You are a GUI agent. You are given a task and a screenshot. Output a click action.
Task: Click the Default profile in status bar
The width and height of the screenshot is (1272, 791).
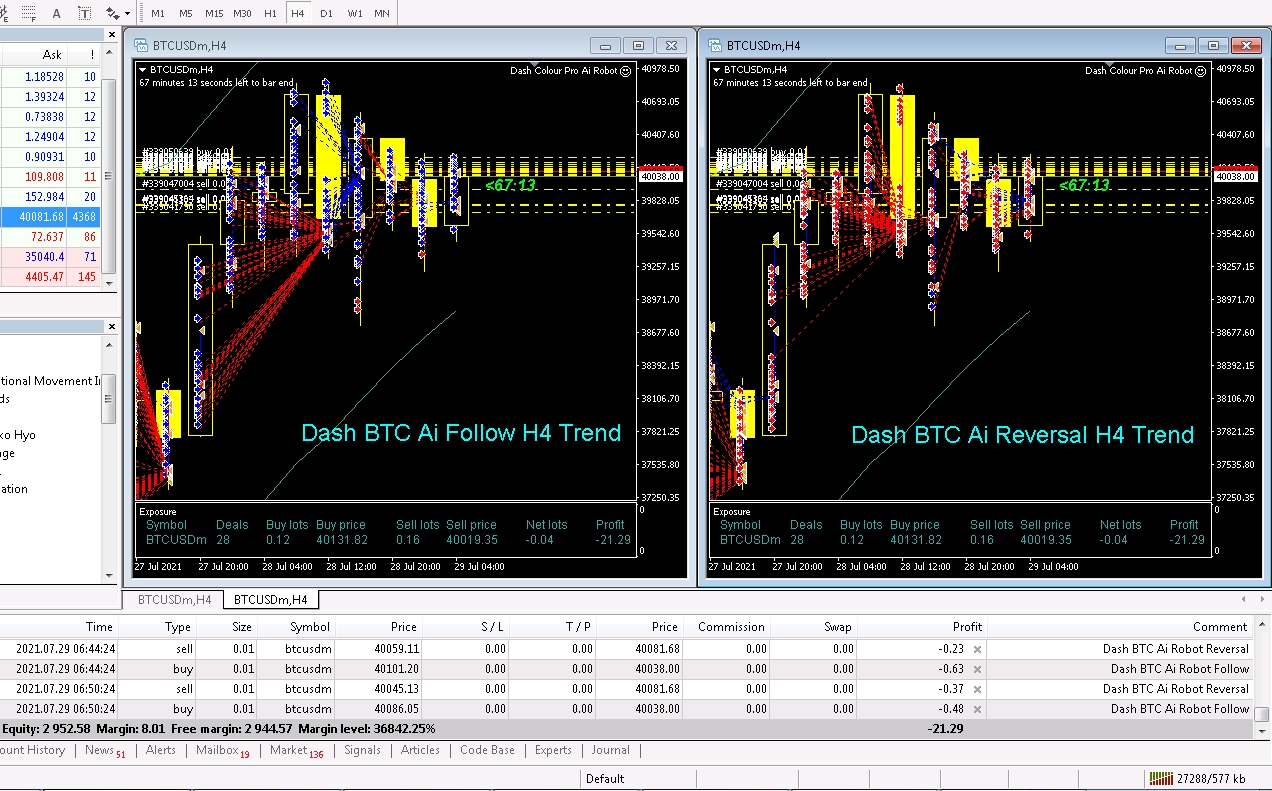point(605,779)
